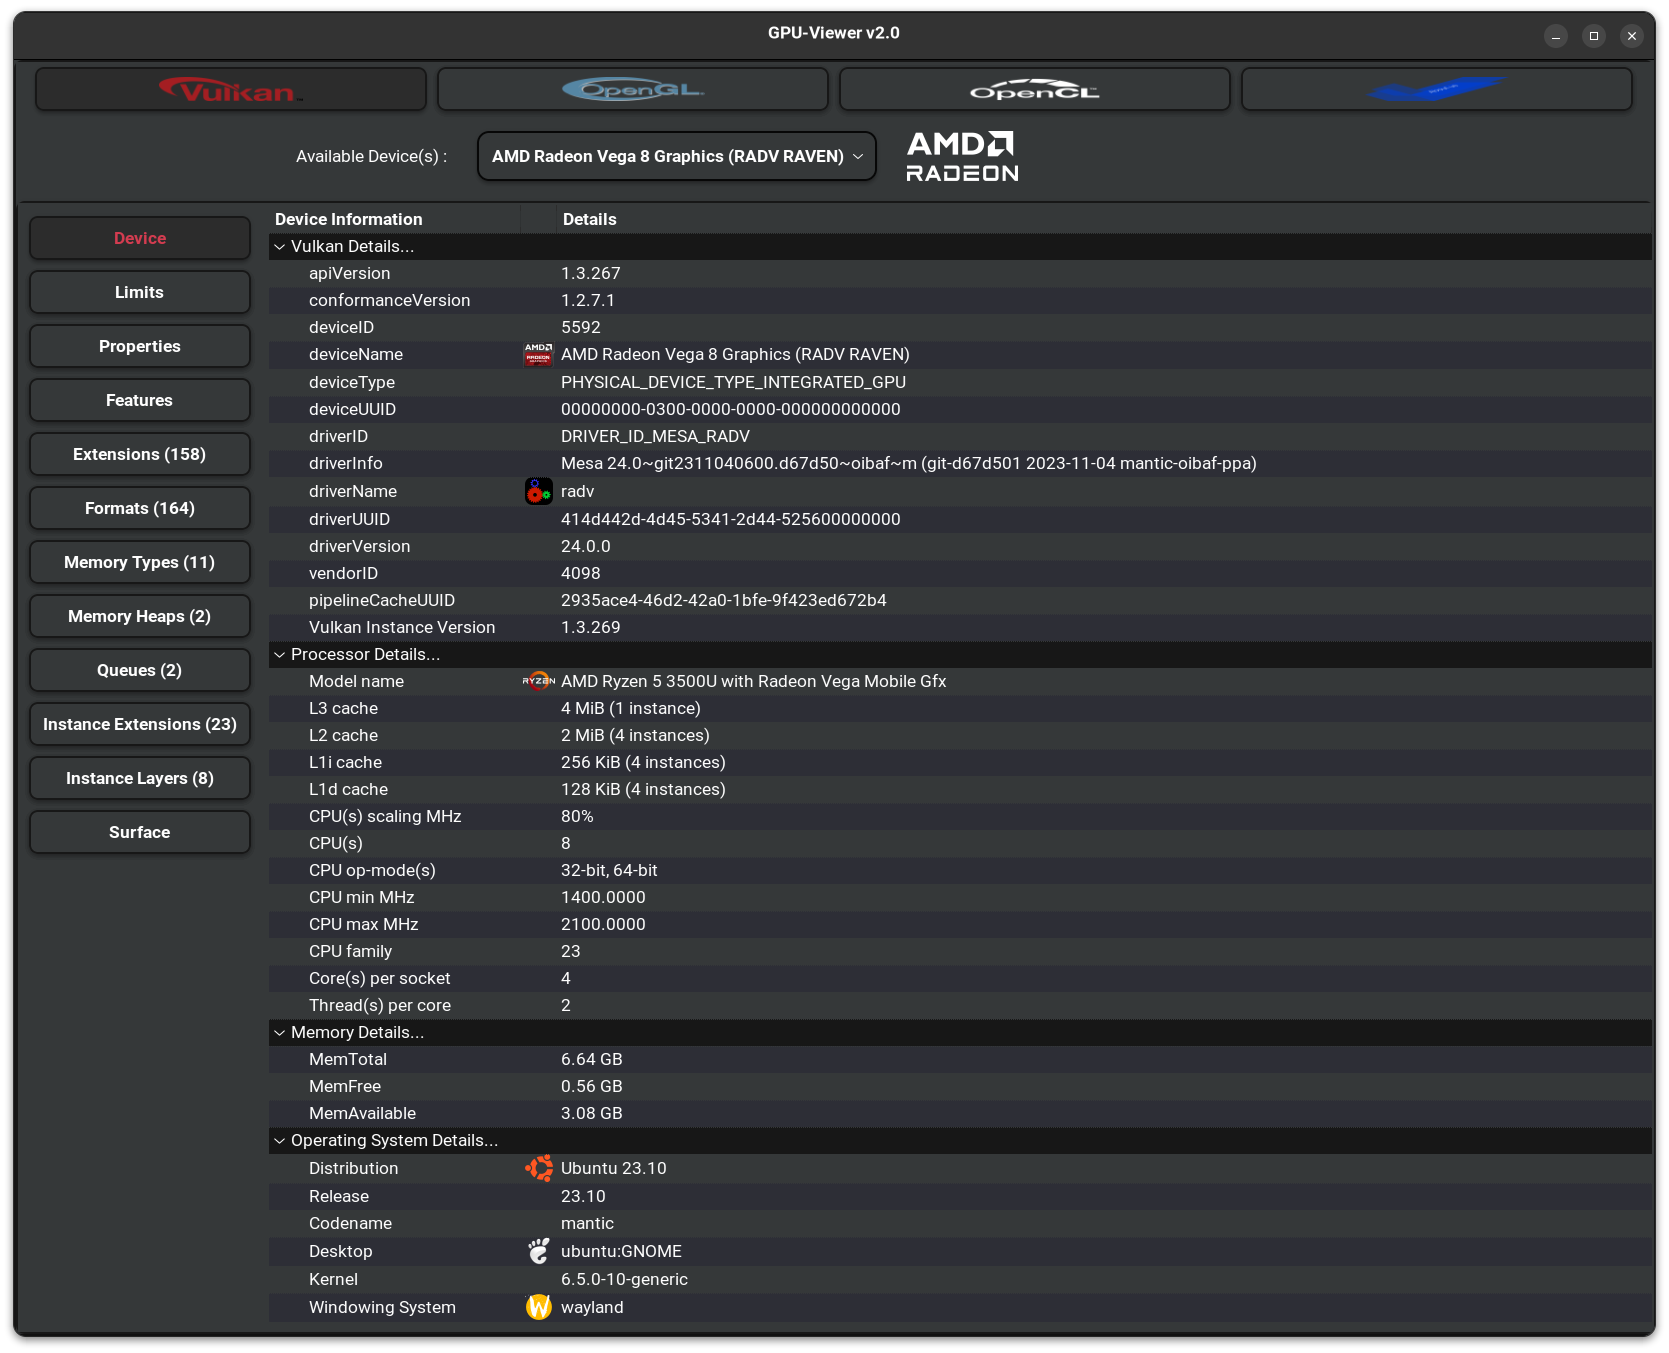This screenshot has width=1669, height=1353.
Task: Click the Wayland icon on Windowing System row
Action: [x=538, y=1307]
